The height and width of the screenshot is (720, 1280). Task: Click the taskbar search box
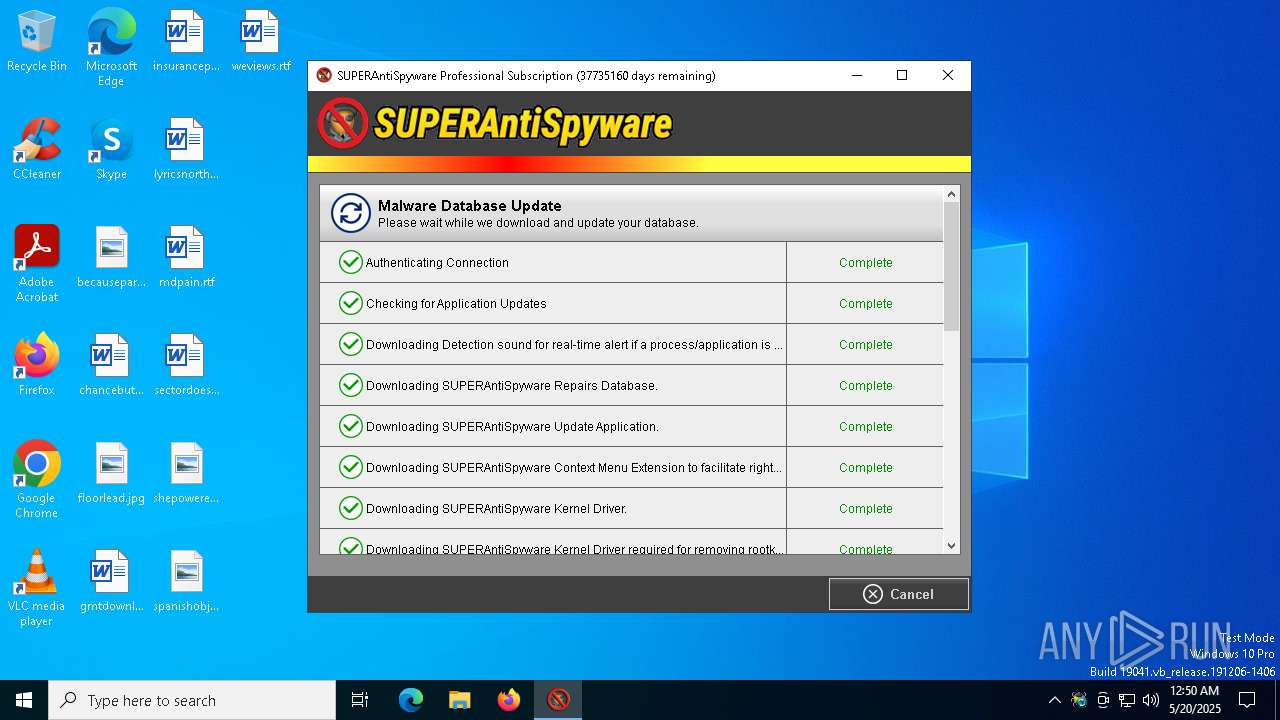point(192,700)
